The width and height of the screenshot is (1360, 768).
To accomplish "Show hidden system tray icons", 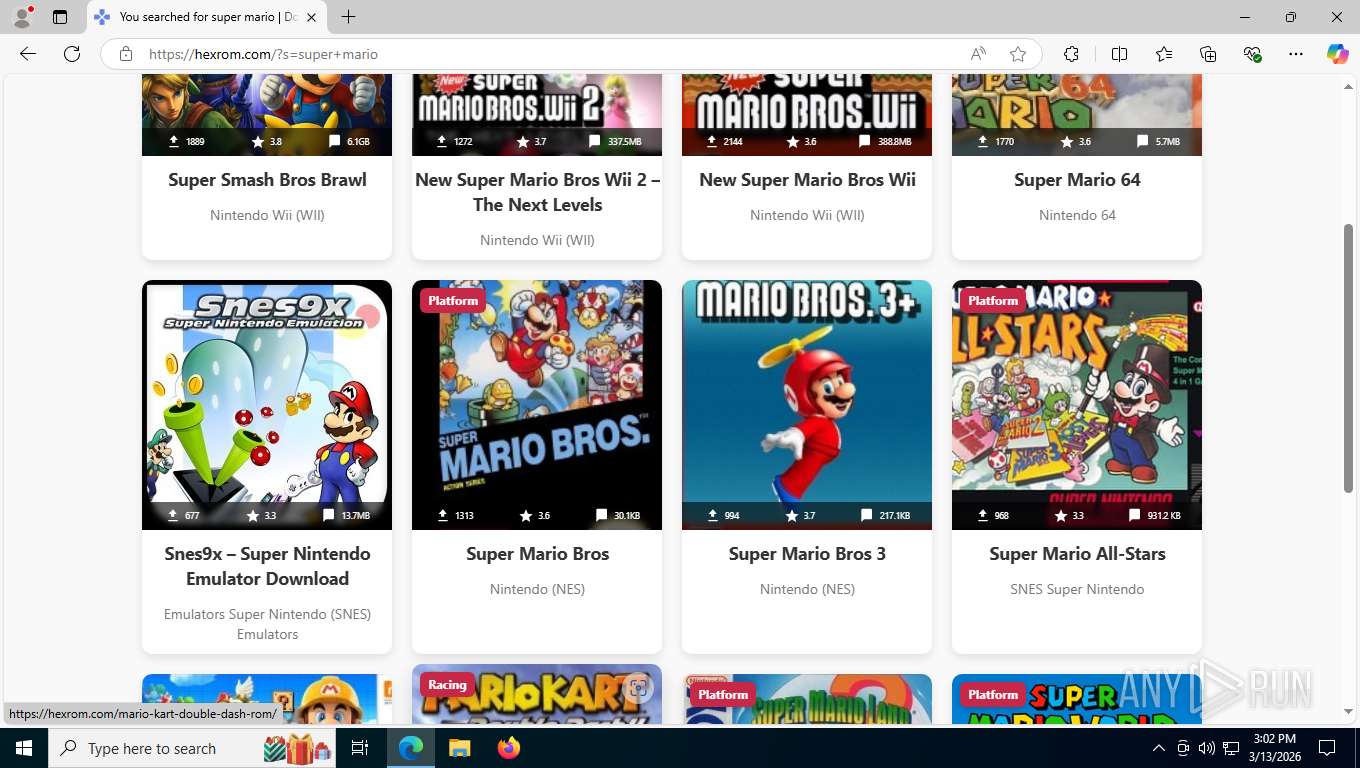I will 1159,748.
